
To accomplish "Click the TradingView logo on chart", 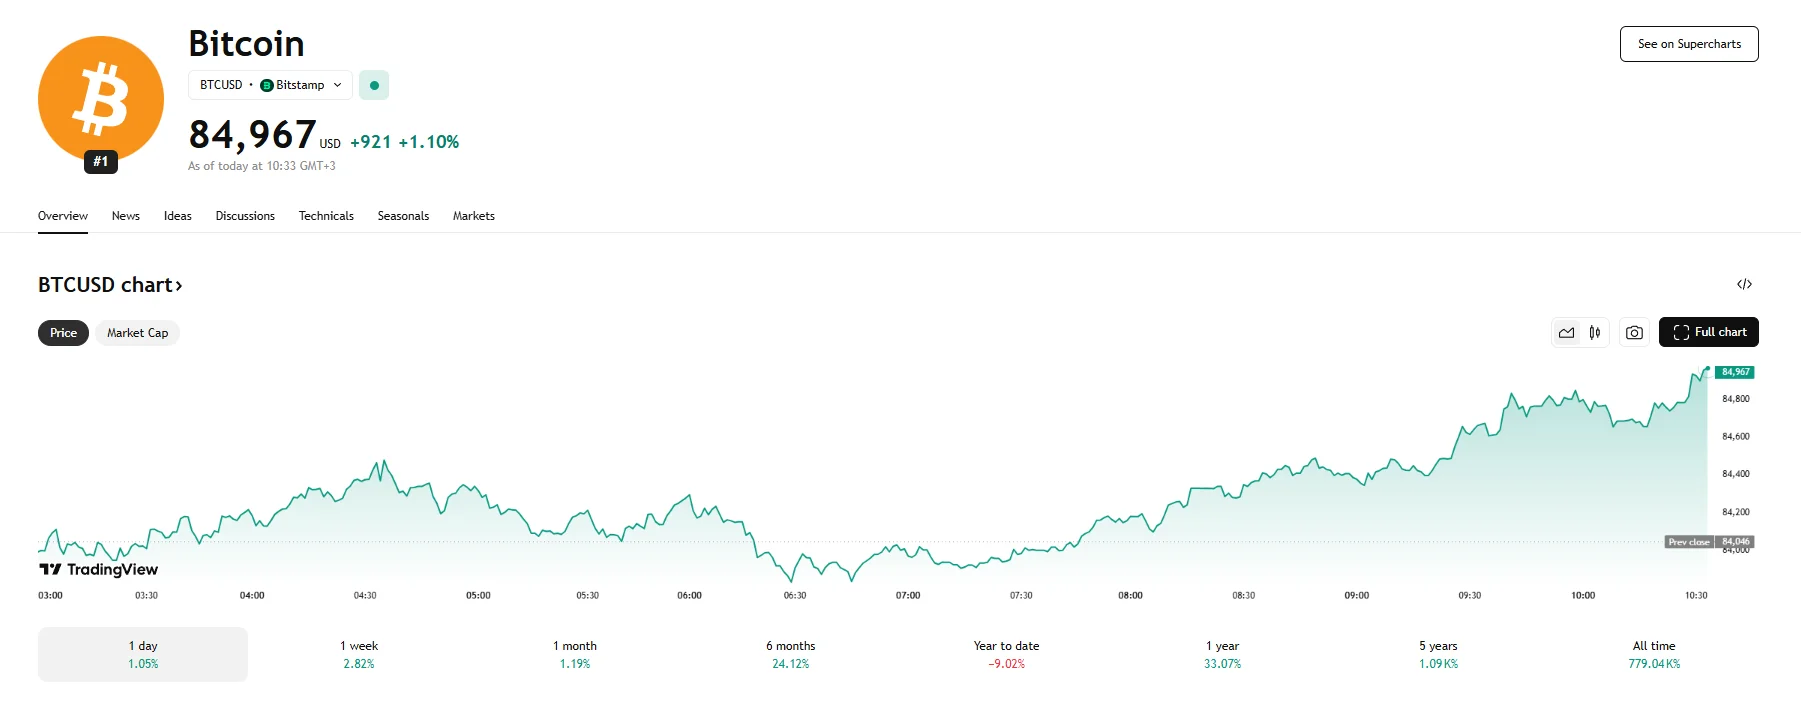I will 99,570.
